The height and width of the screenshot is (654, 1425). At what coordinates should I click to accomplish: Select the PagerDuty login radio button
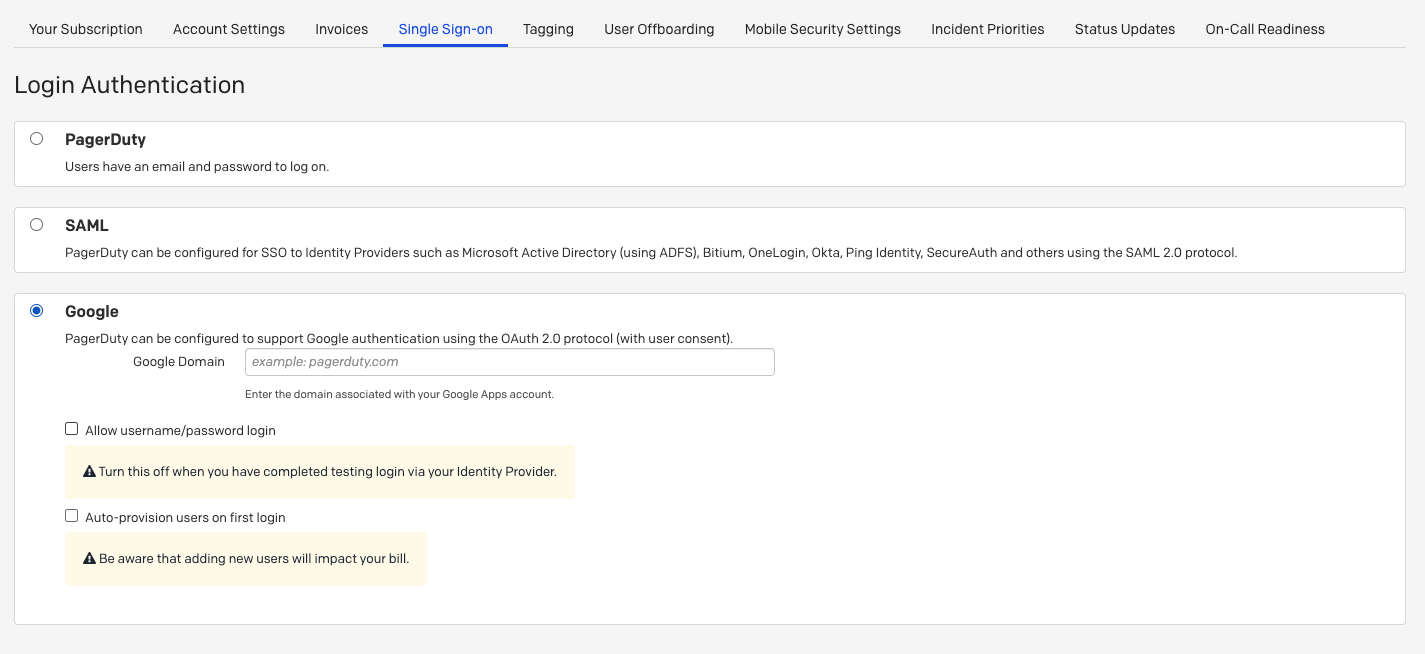(37, 139)
